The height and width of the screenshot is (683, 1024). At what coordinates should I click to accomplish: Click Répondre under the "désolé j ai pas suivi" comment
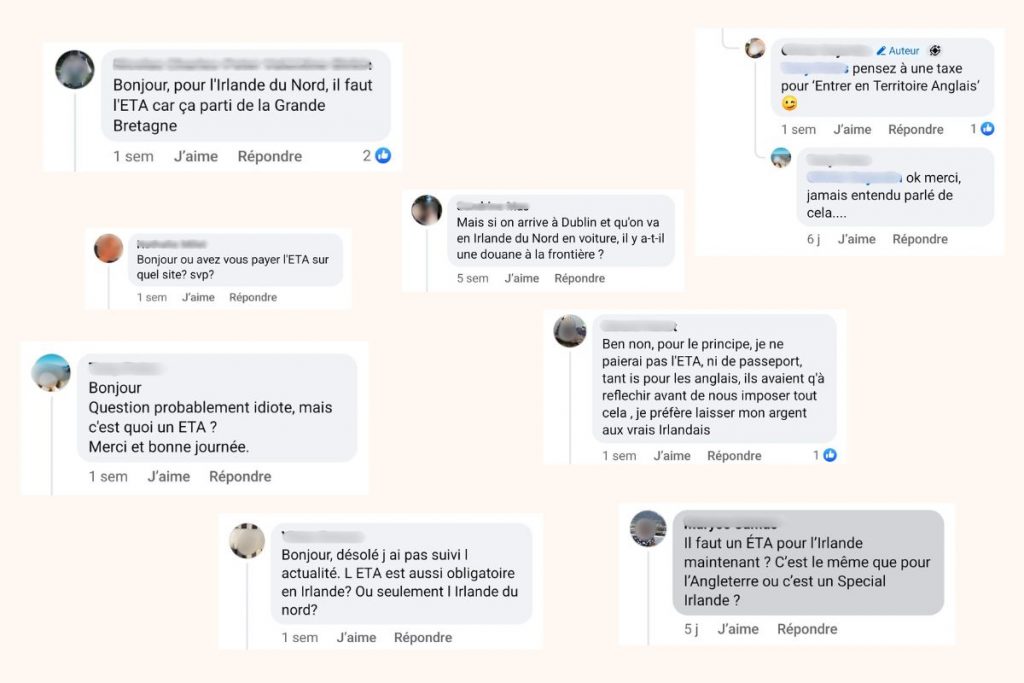pos(422,637)
